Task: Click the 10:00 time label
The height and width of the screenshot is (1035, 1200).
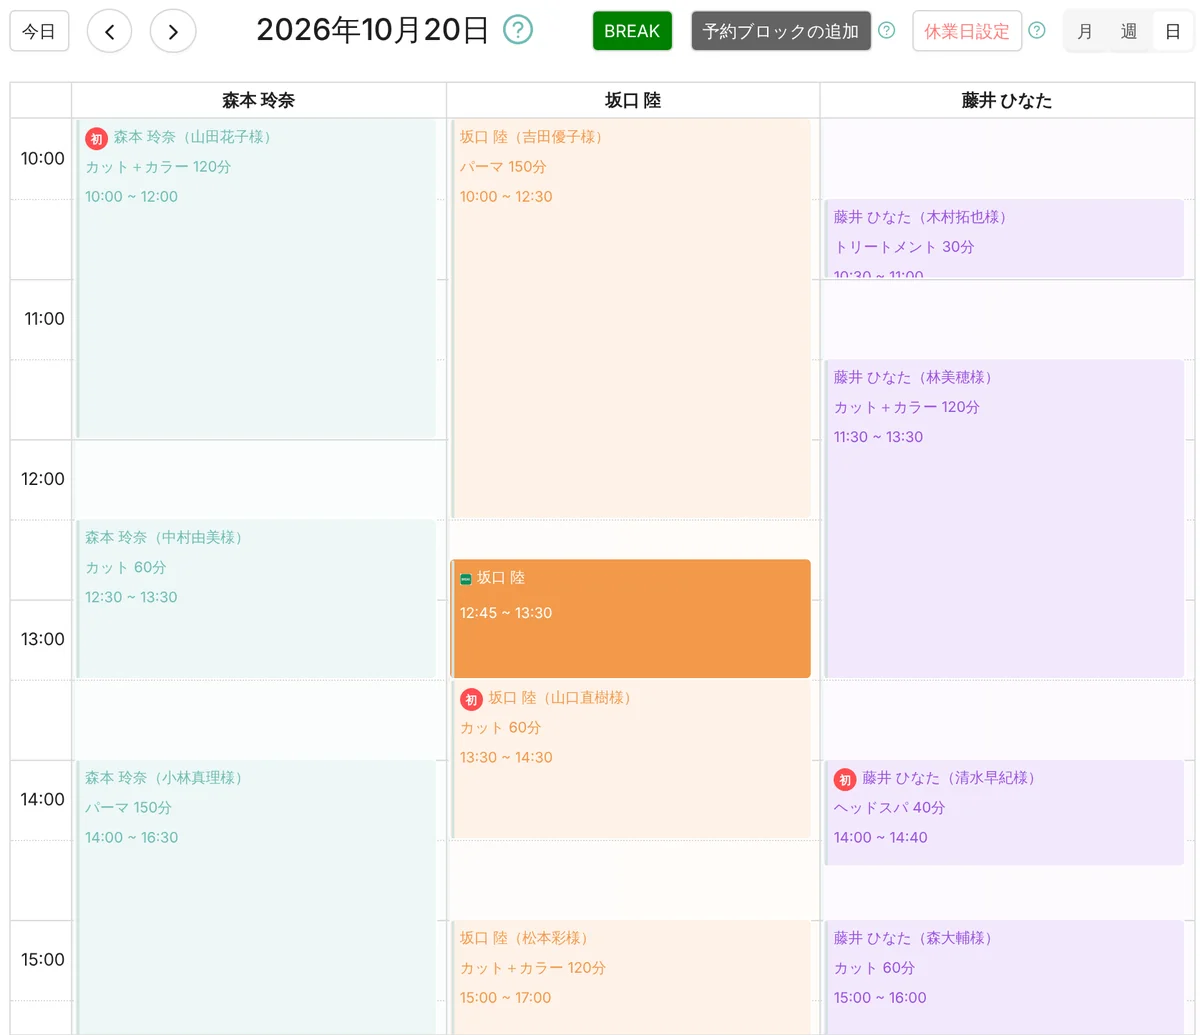Action: click(42, 158)
